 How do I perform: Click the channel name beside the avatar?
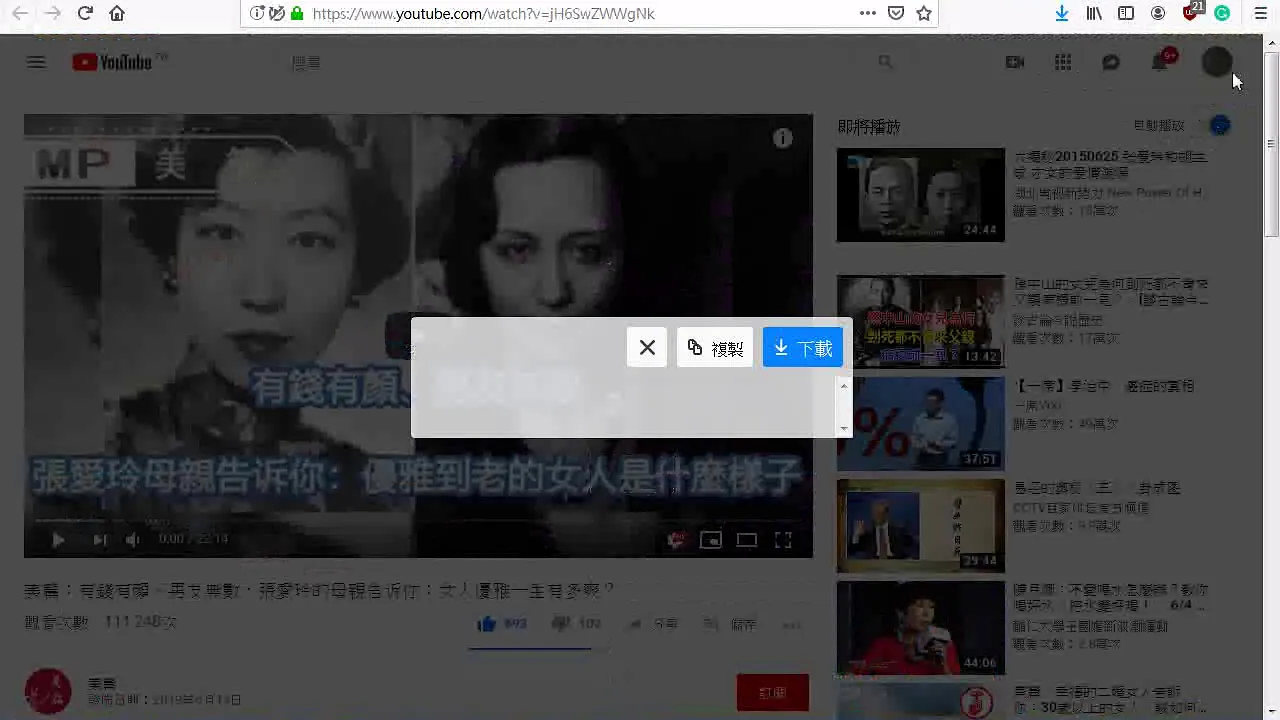[102, 683]
